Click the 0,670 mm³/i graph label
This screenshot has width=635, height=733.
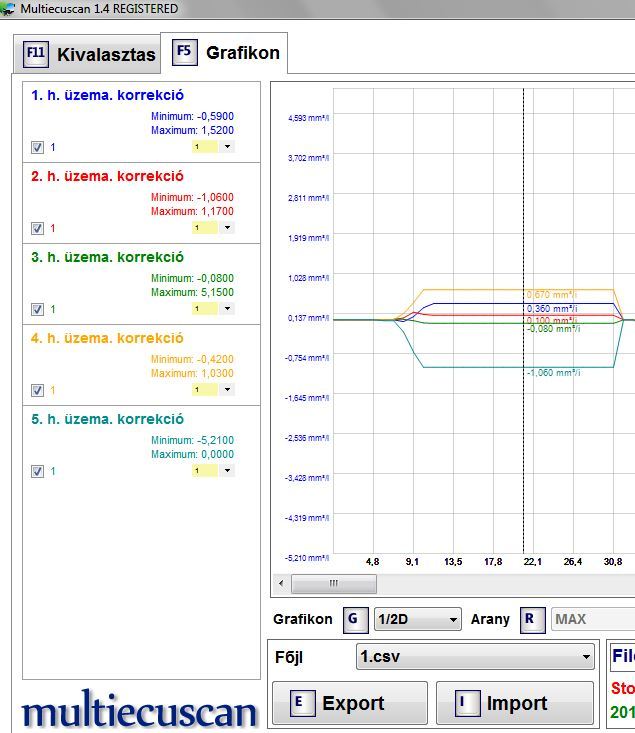(x=552, y=295)
